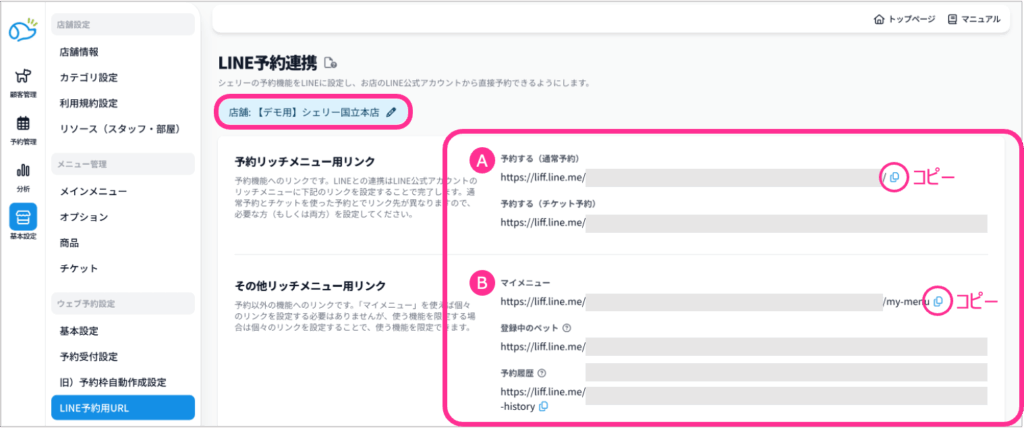
Task: Click the whale logo icon
Action: coord(22,30)
